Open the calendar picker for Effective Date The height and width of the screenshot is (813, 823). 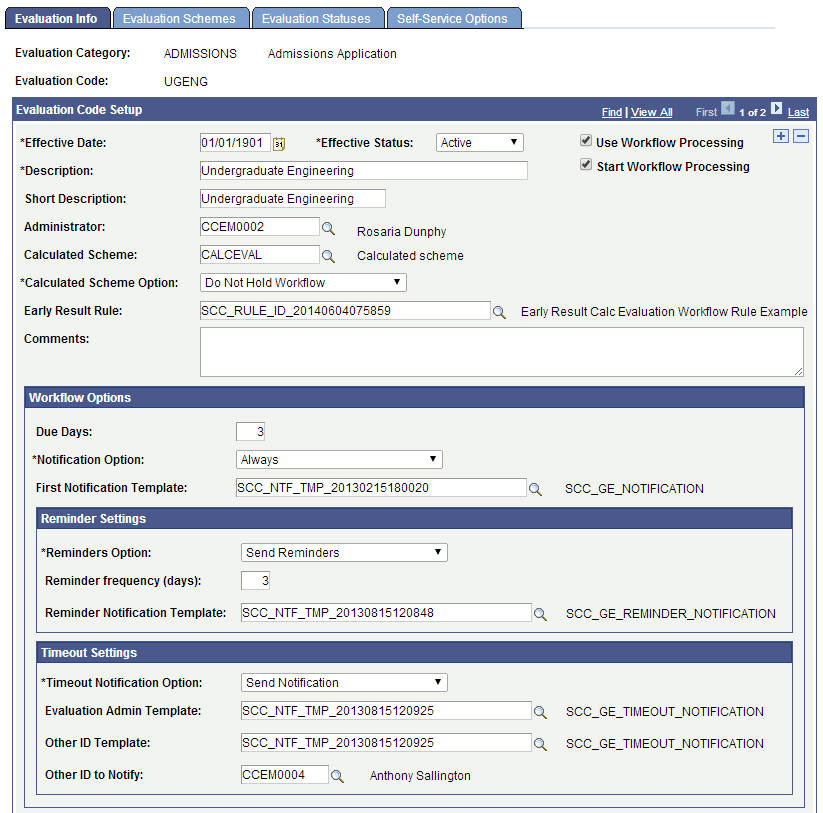(278, 144)
